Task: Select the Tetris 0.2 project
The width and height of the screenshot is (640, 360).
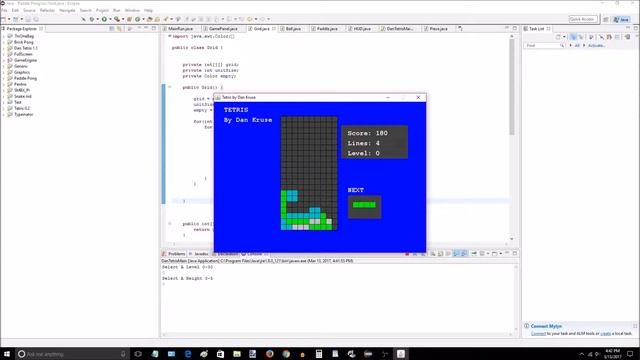Action: click(x=22, y=108)
